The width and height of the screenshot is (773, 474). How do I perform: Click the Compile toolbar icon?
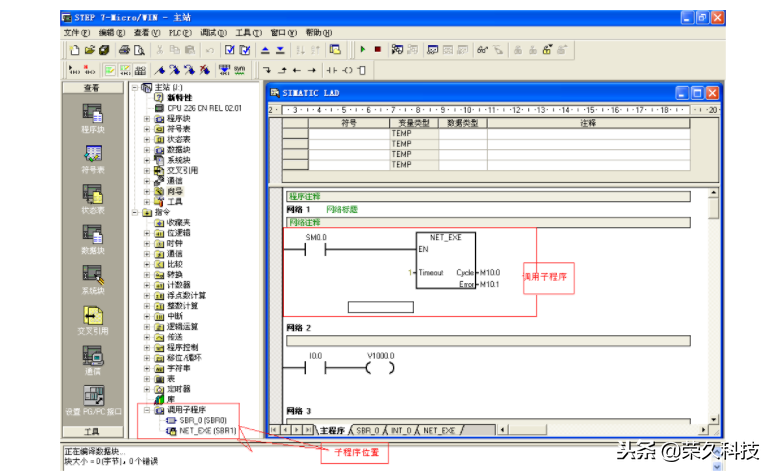pos(230,50)
